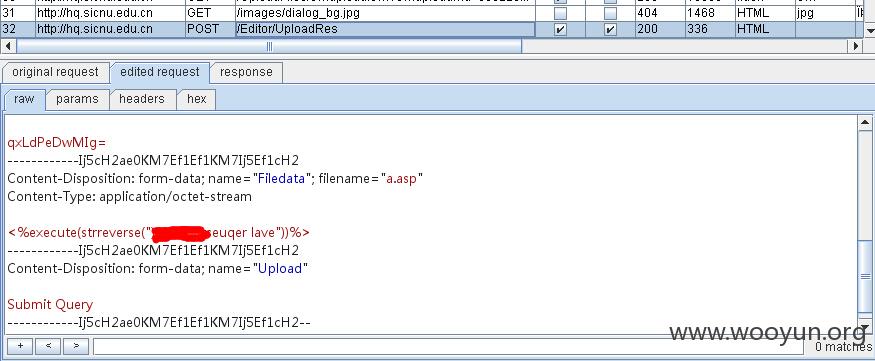The image size is (875, 361).
Task: Toggle second checkbox in row 31
Action: tap(610, 13)
